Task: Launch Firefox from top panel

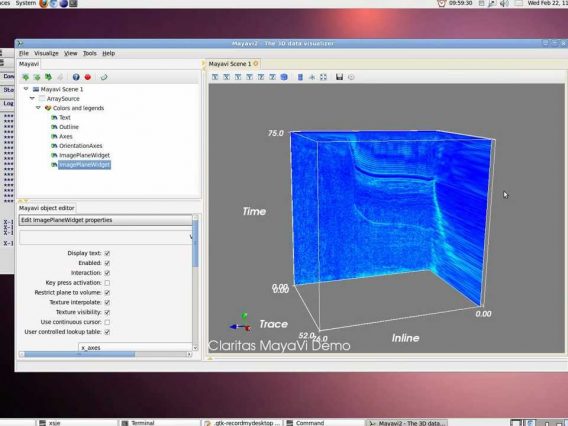Action: click(43, 3)
